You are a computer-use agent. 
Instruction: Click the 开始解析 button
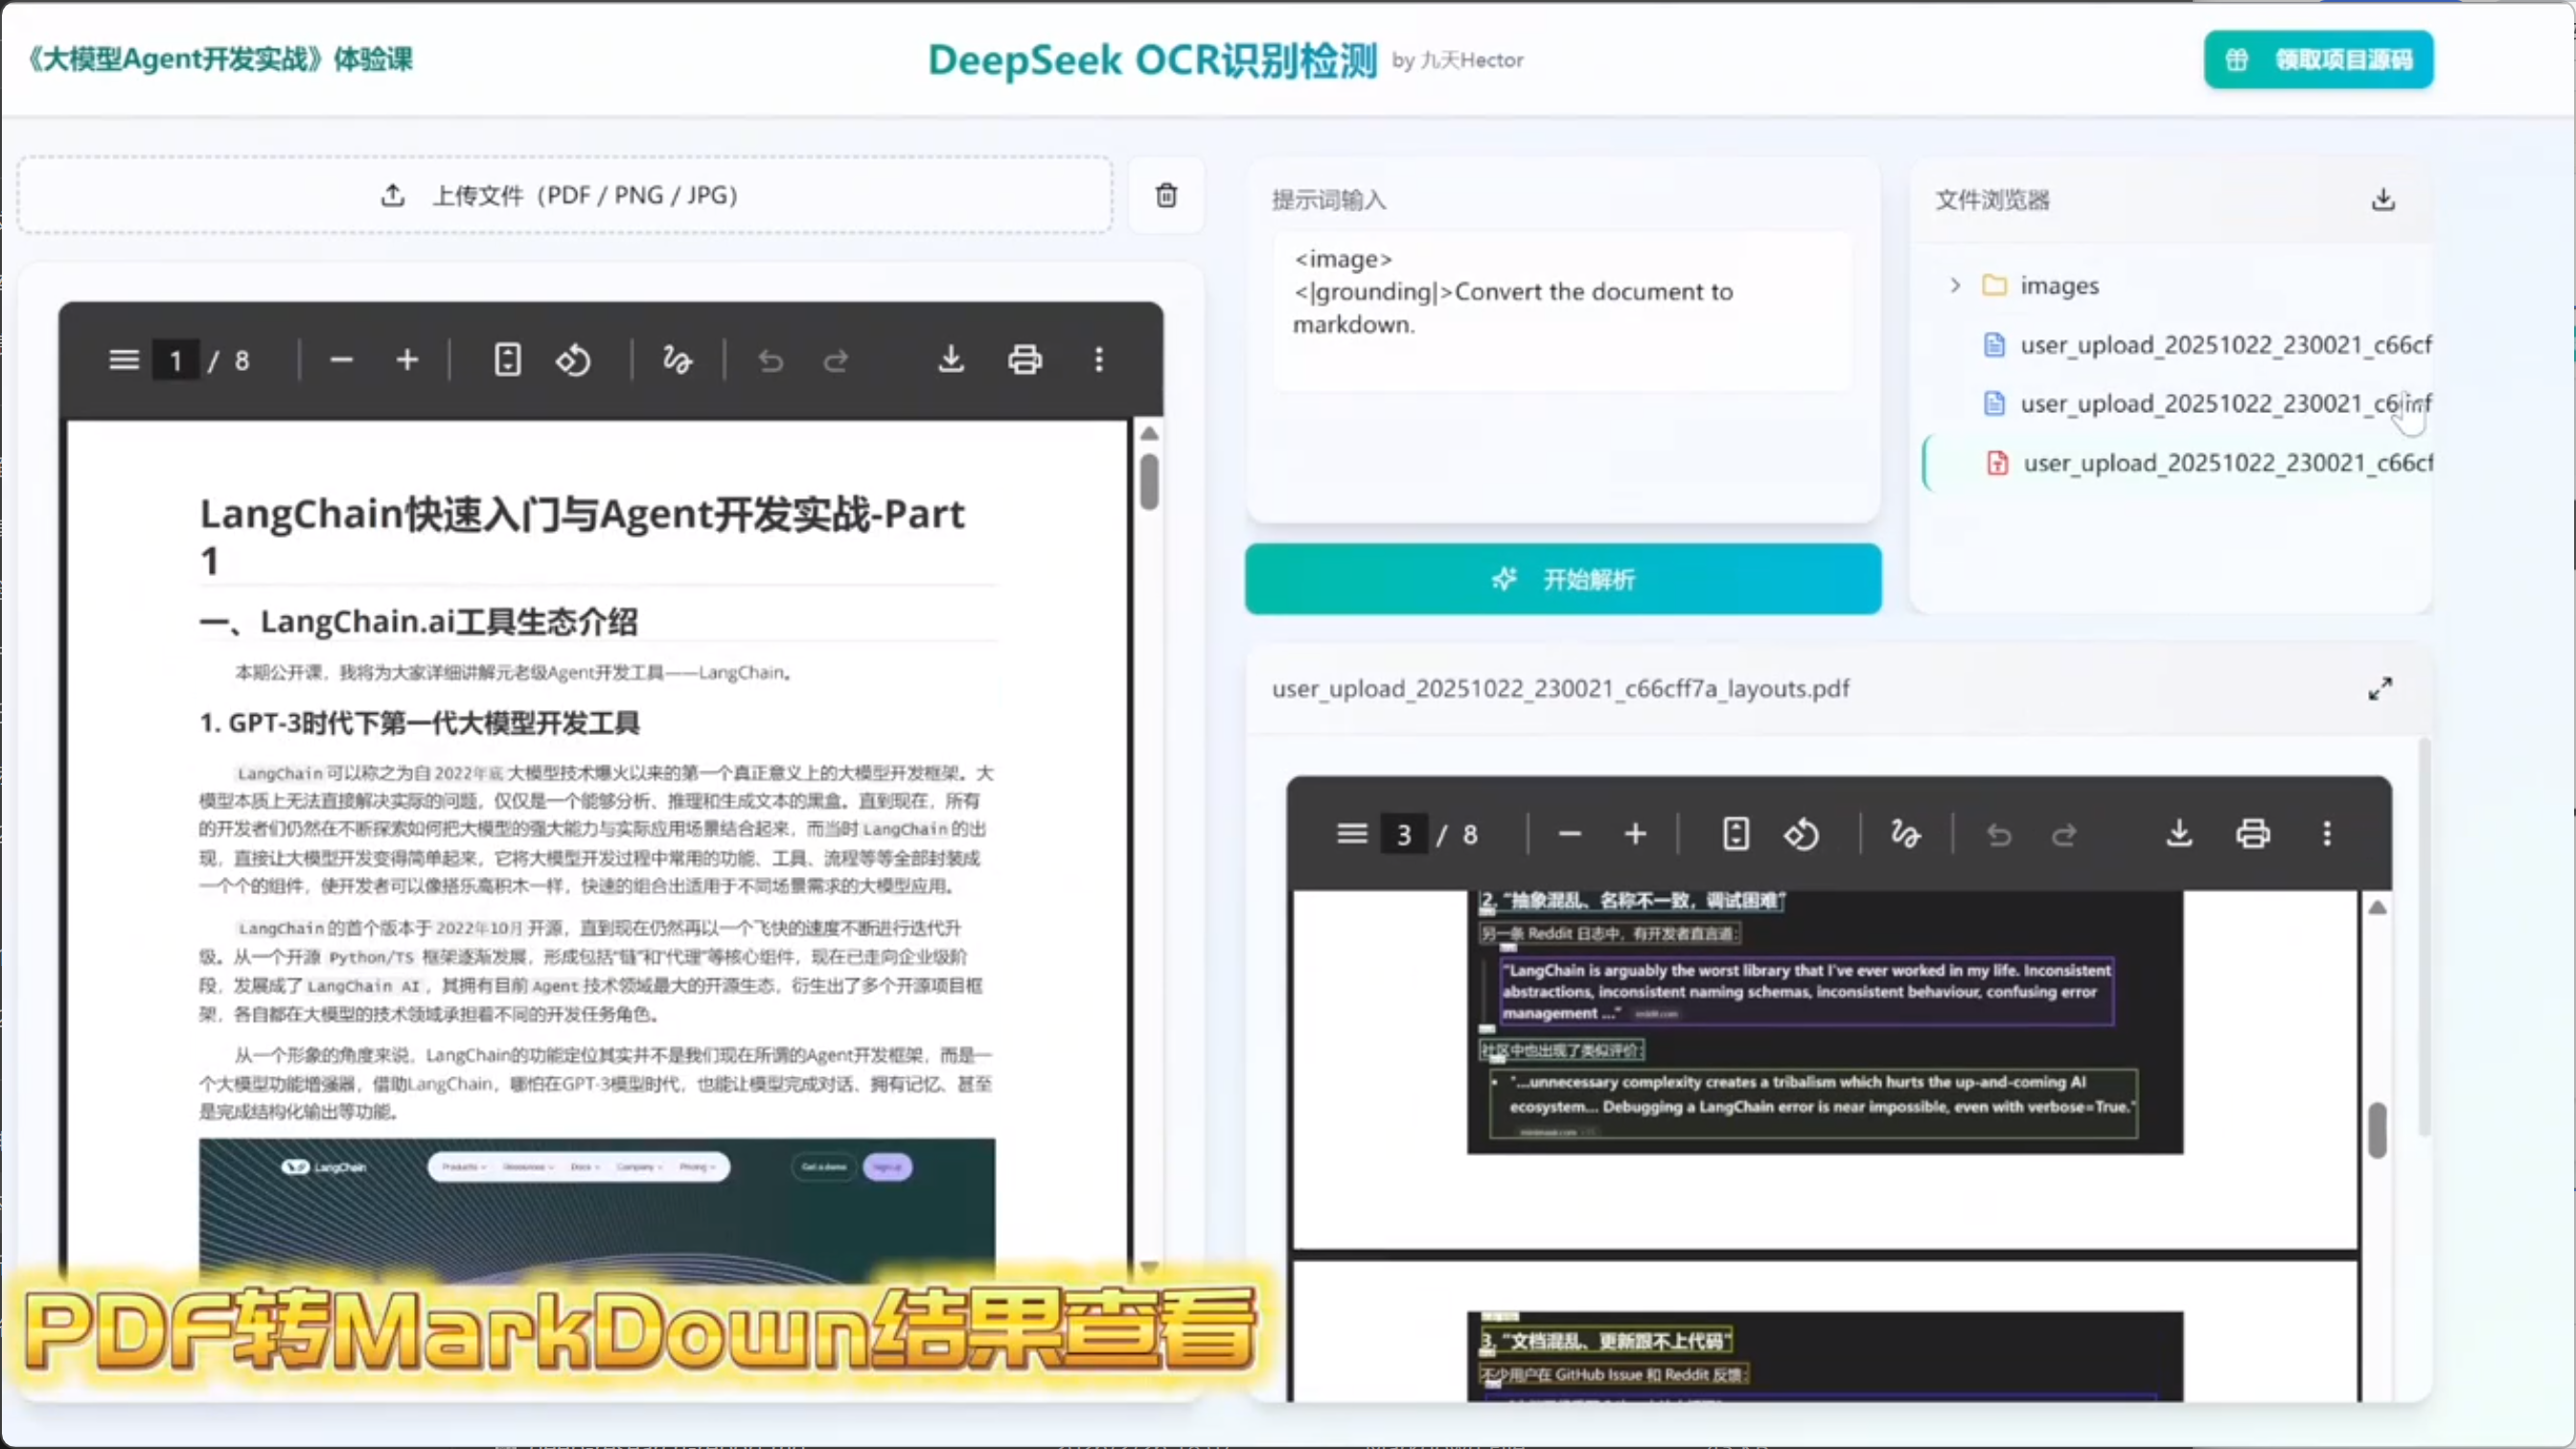coord(1563,579)
